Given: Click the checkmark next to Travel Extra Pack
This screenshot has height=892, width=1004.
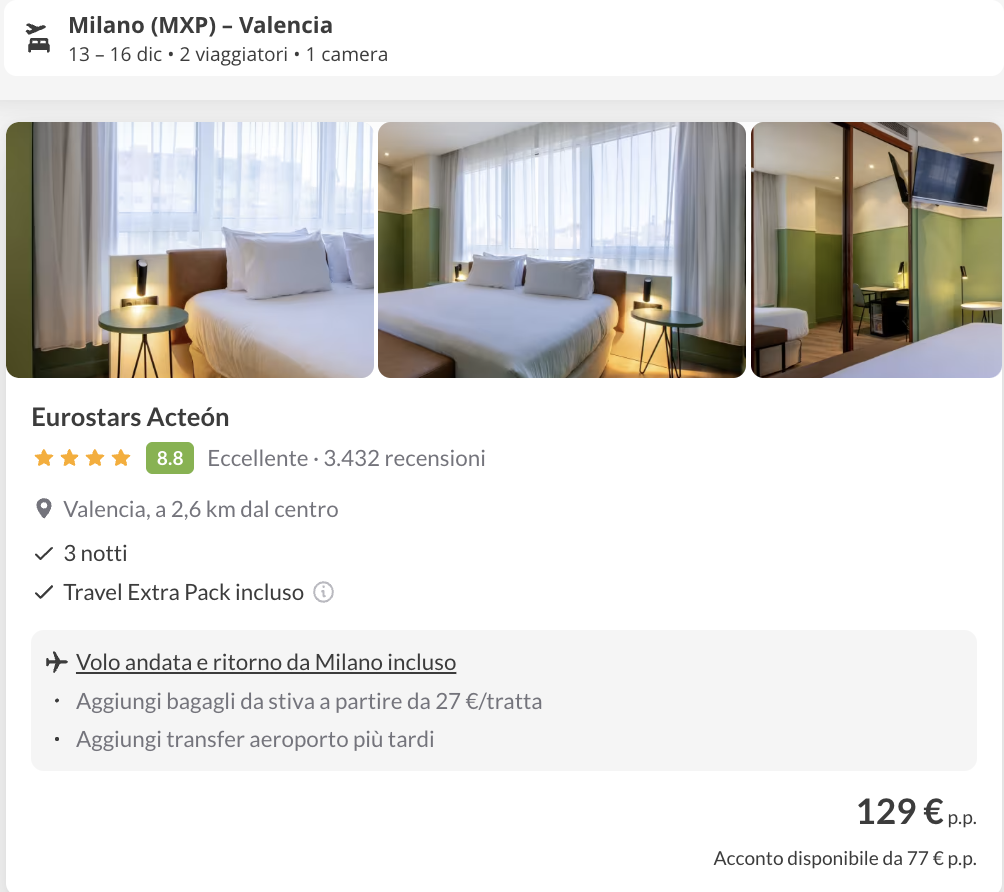Looking at the screenshot, I should click(44, 592).
